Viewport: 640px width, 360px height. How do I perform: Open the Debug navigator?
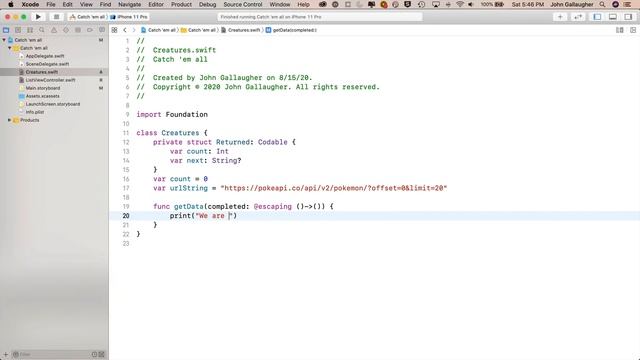(78, 30)
